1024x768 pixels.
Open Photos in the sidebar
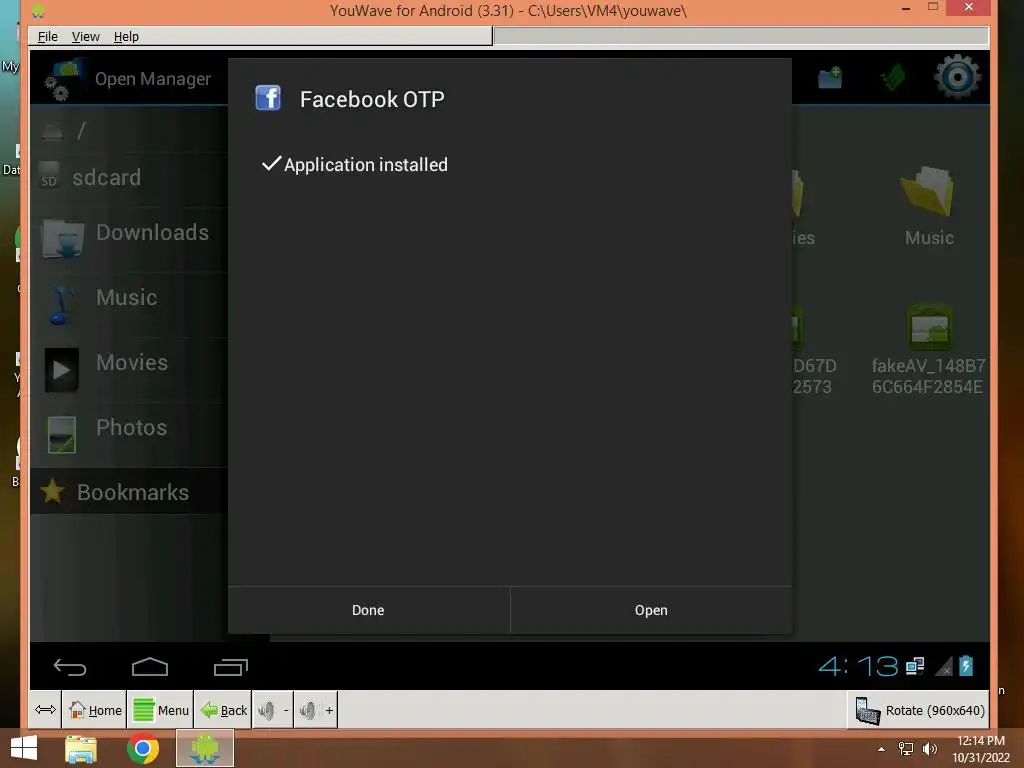(x=129, y=432)
